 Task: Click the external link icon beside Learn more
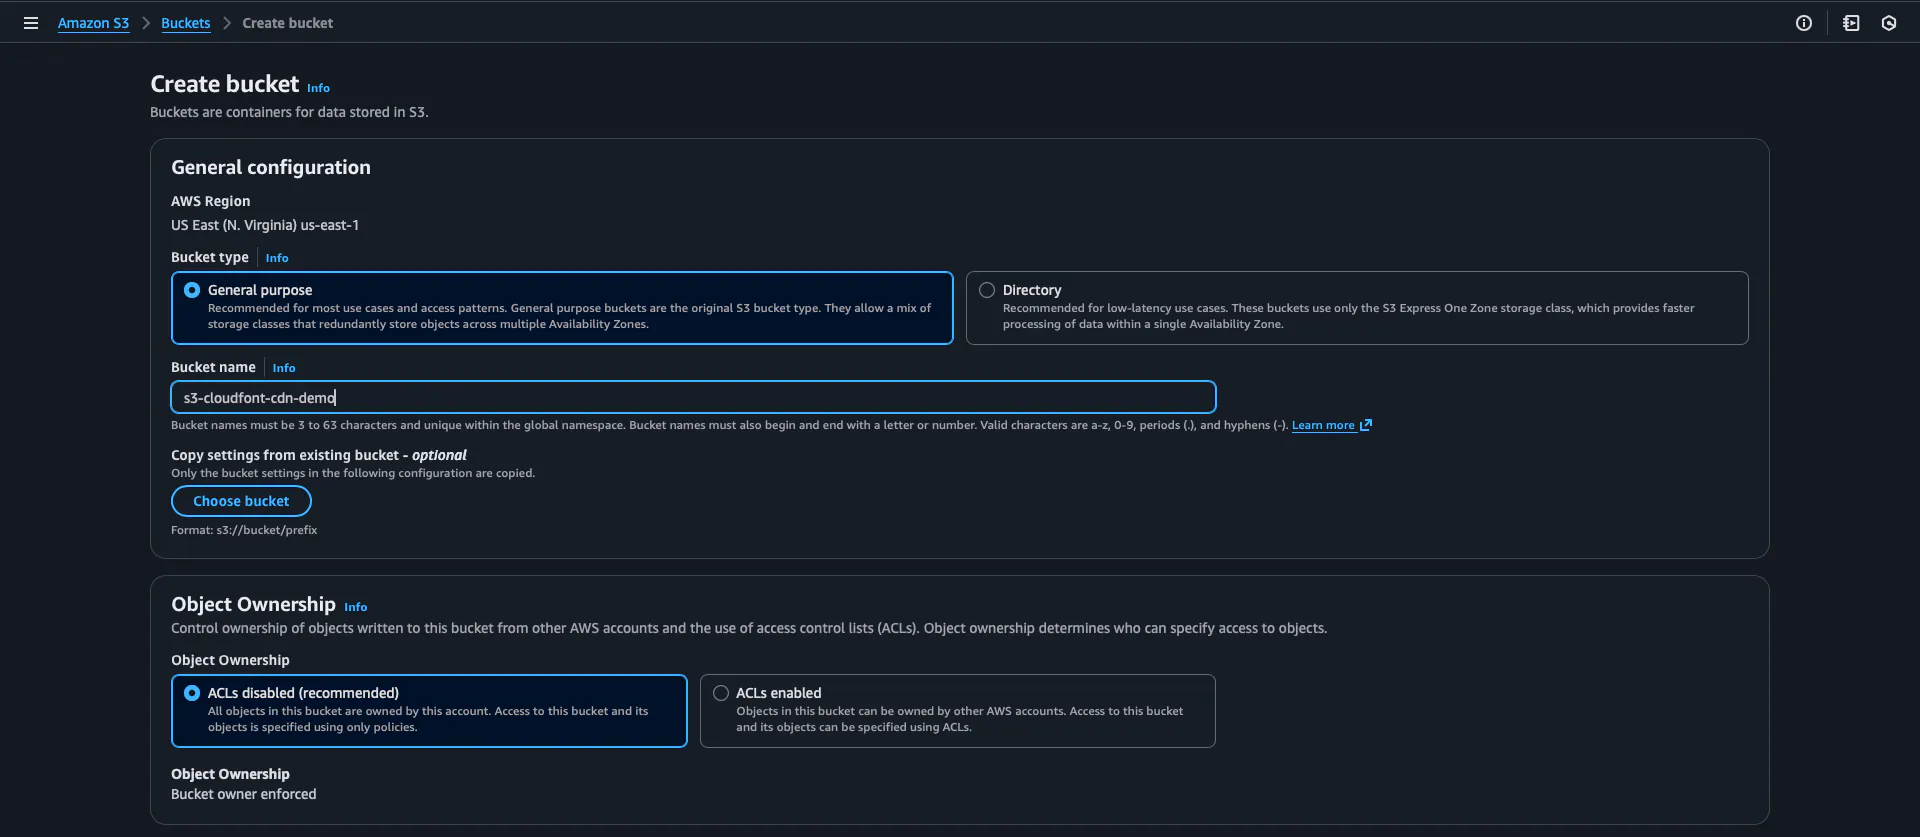pos(1366,425)
